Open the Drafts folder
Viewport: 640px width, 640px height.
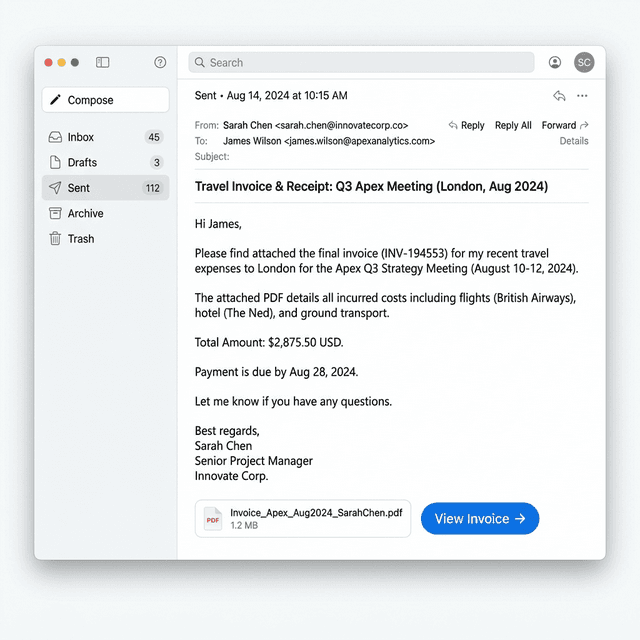point(105,162)
